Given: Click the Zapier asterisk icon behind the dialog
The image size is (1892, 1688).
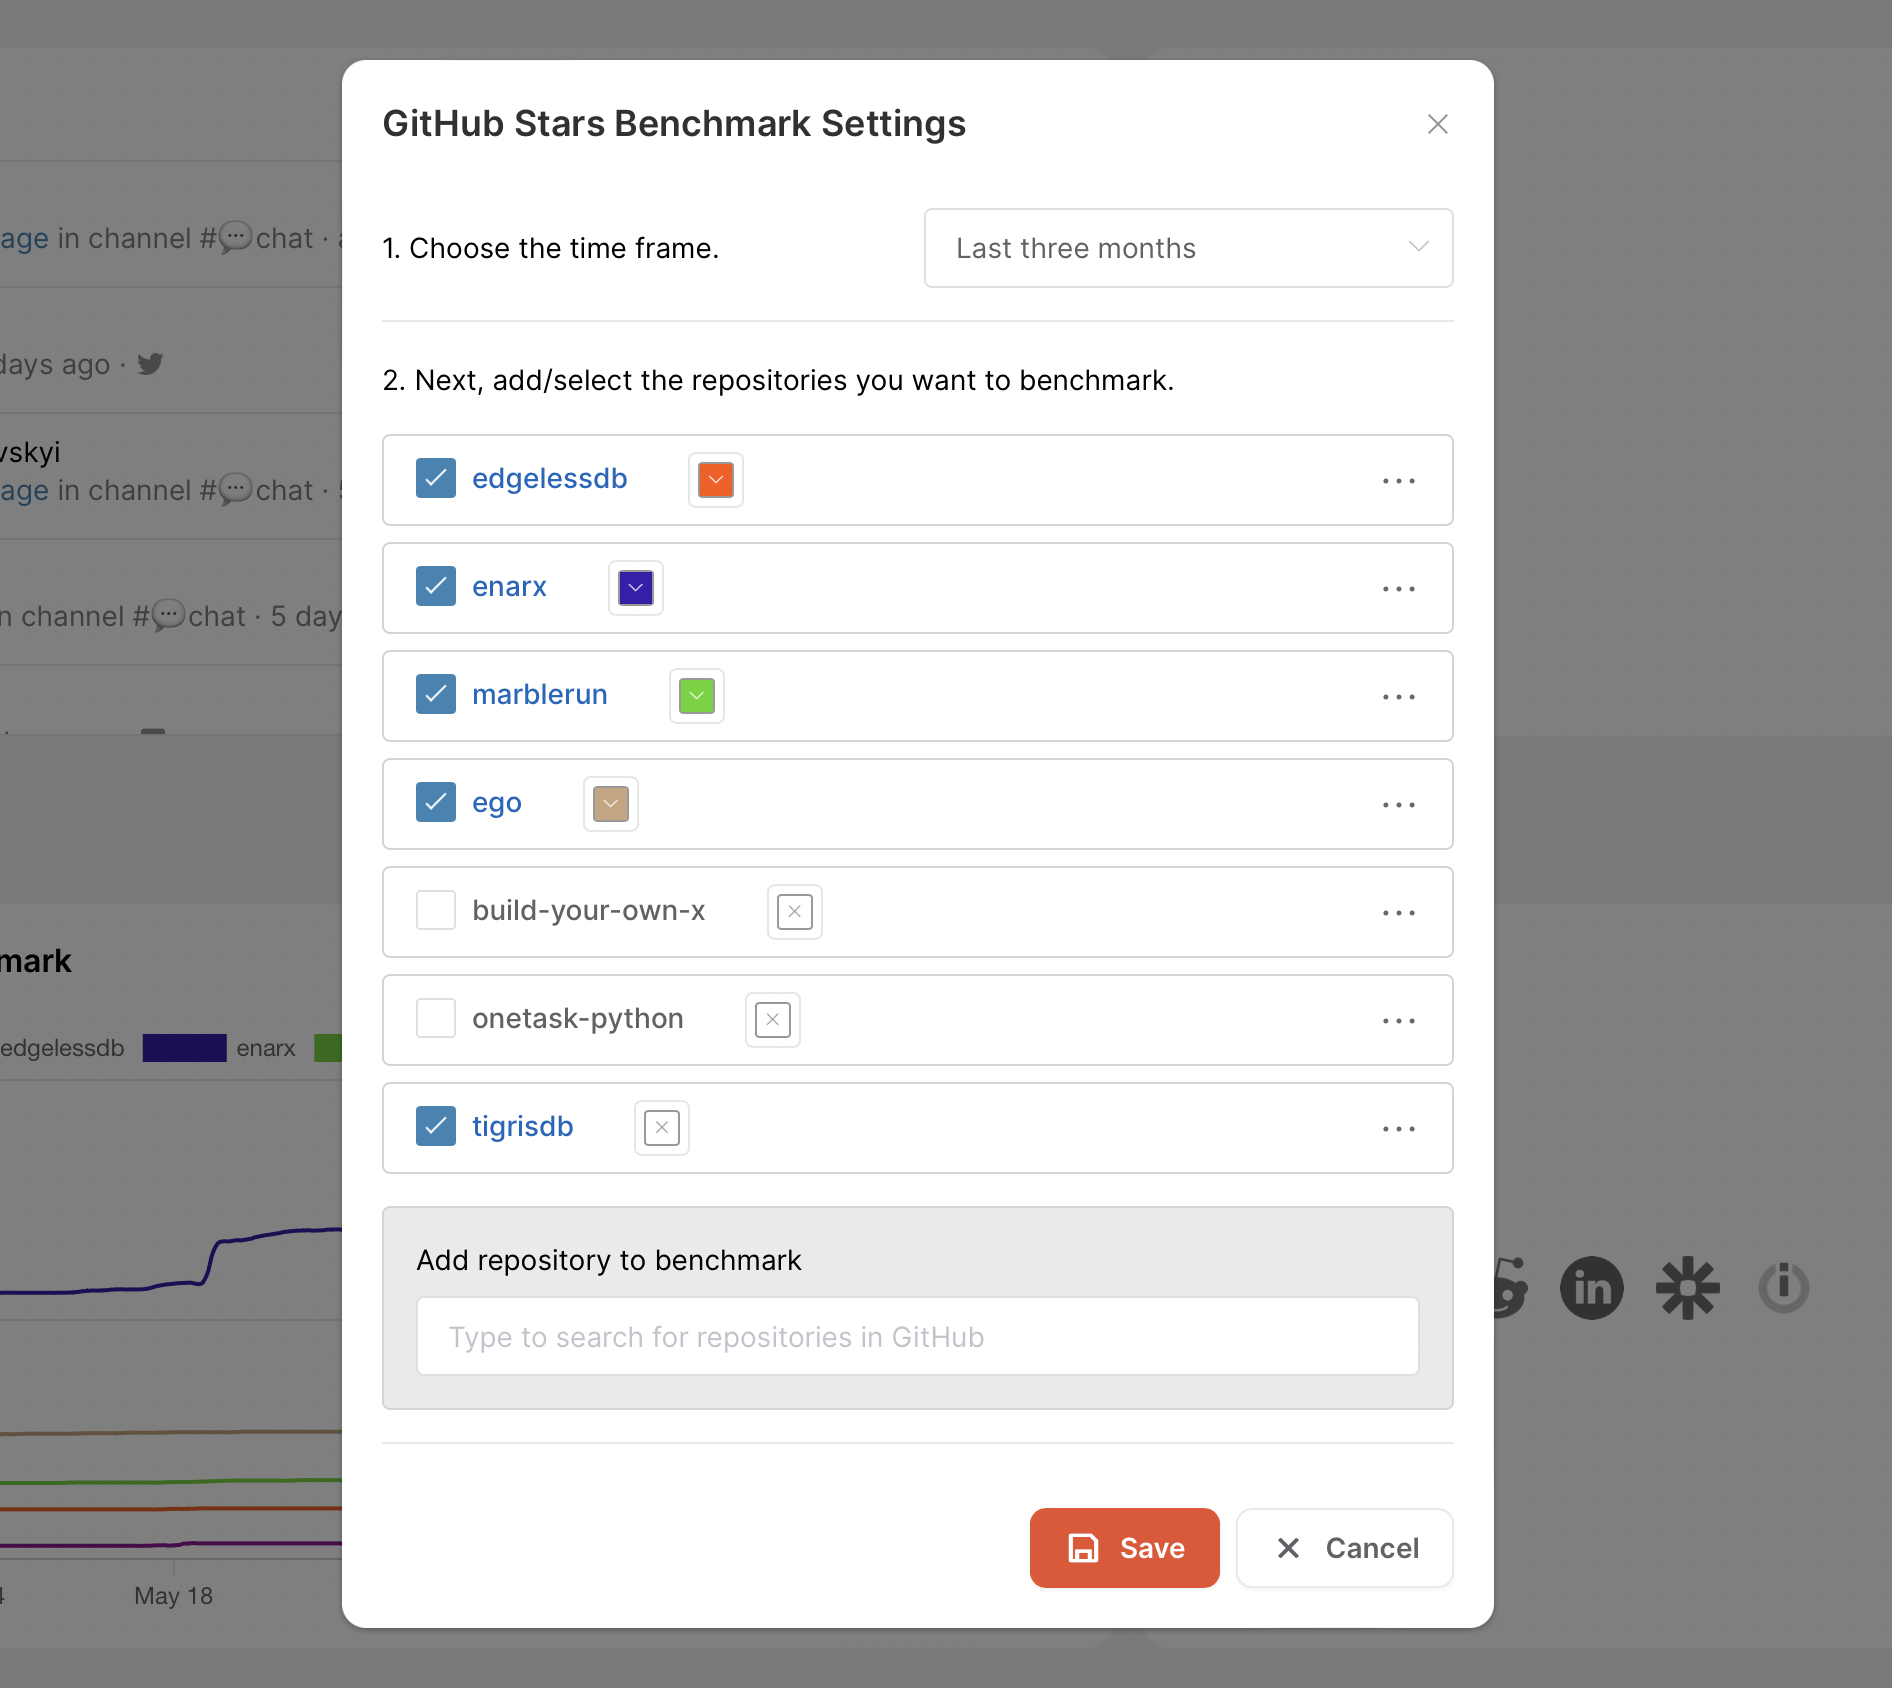Looking at the screenshot, I should coord(1687,1287).
